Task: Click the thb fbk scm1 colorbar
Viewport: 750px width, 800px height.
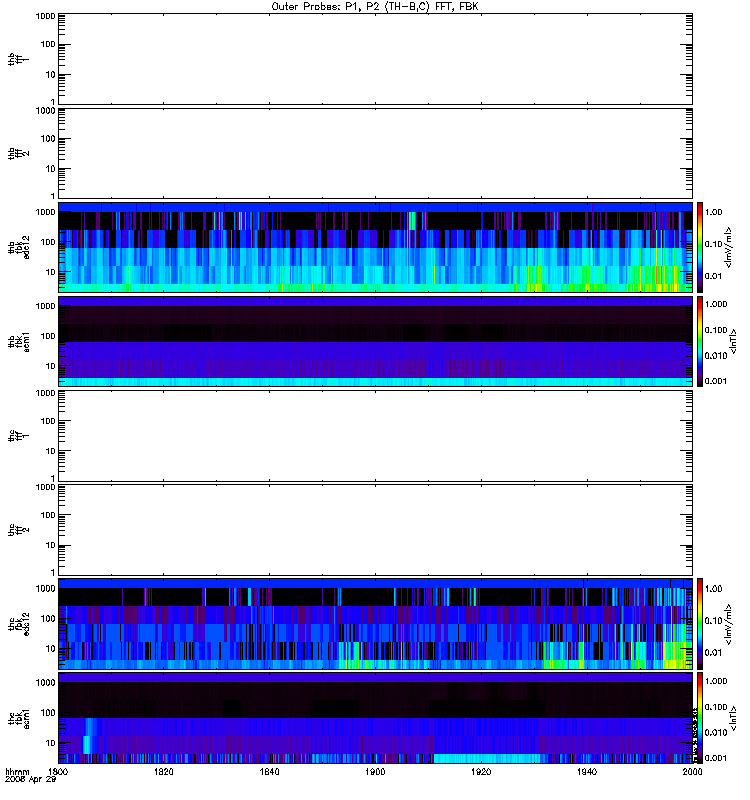Action: (700, 341)
